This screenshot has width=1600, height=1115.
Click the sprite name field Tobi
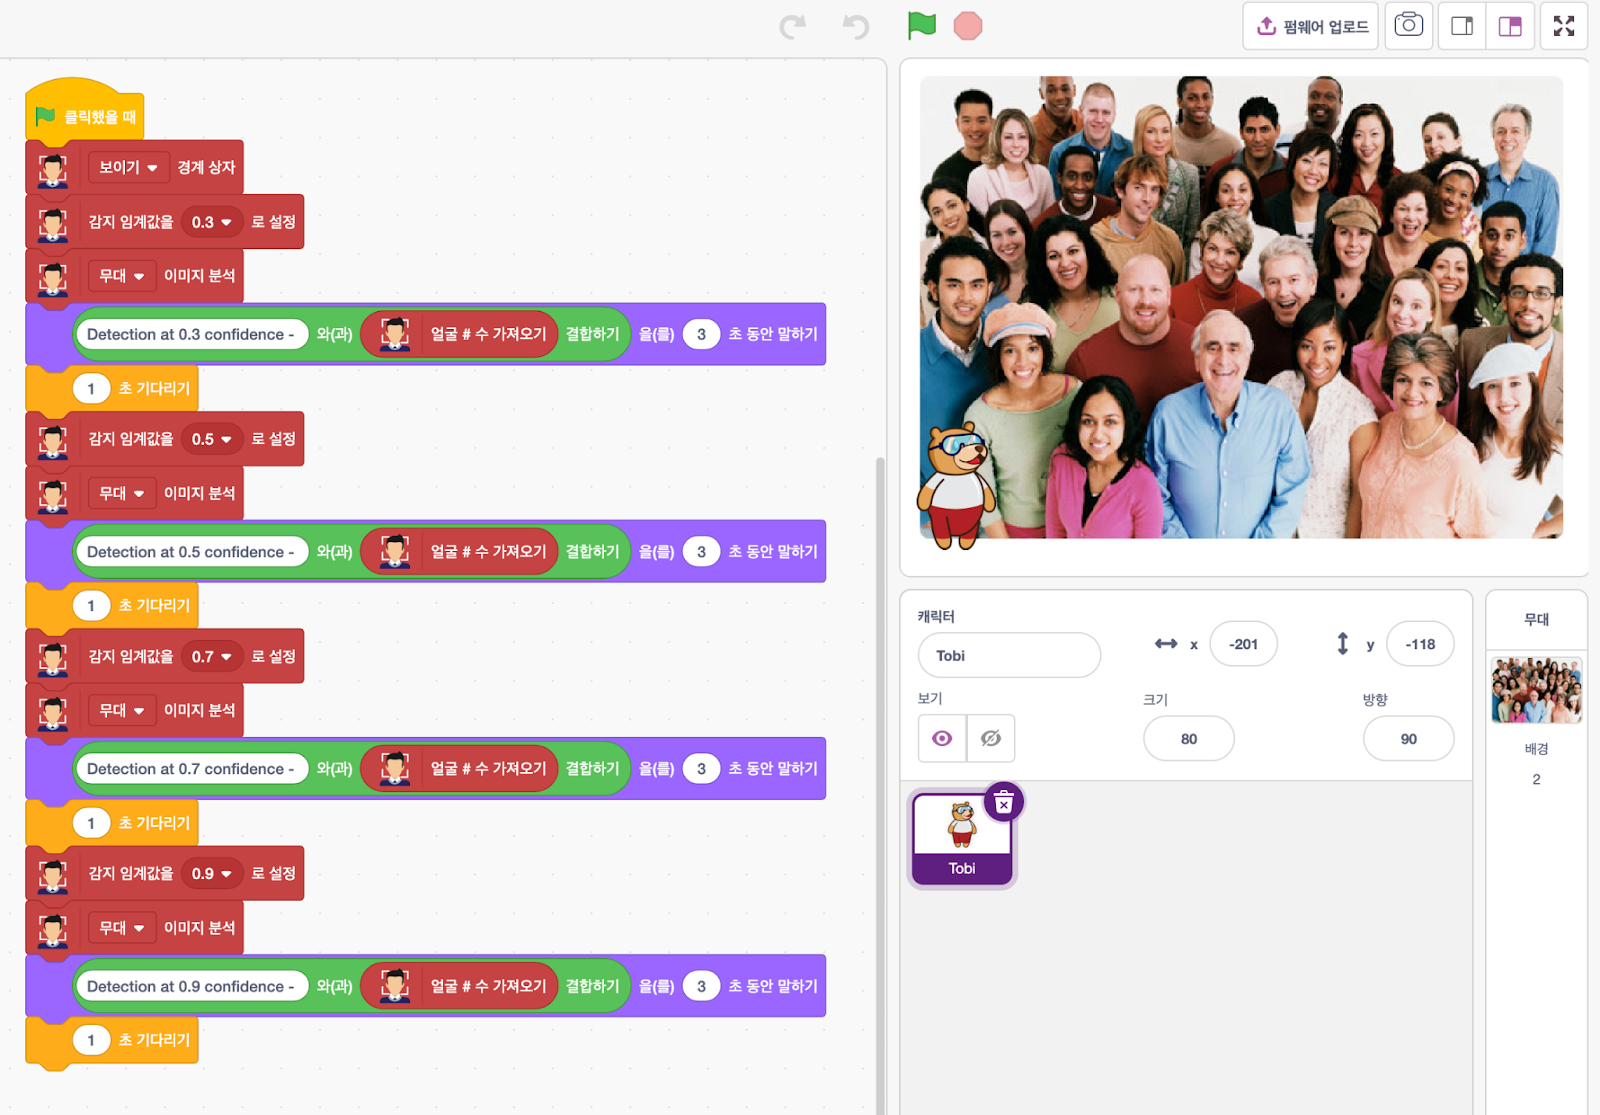[1009, 655]
